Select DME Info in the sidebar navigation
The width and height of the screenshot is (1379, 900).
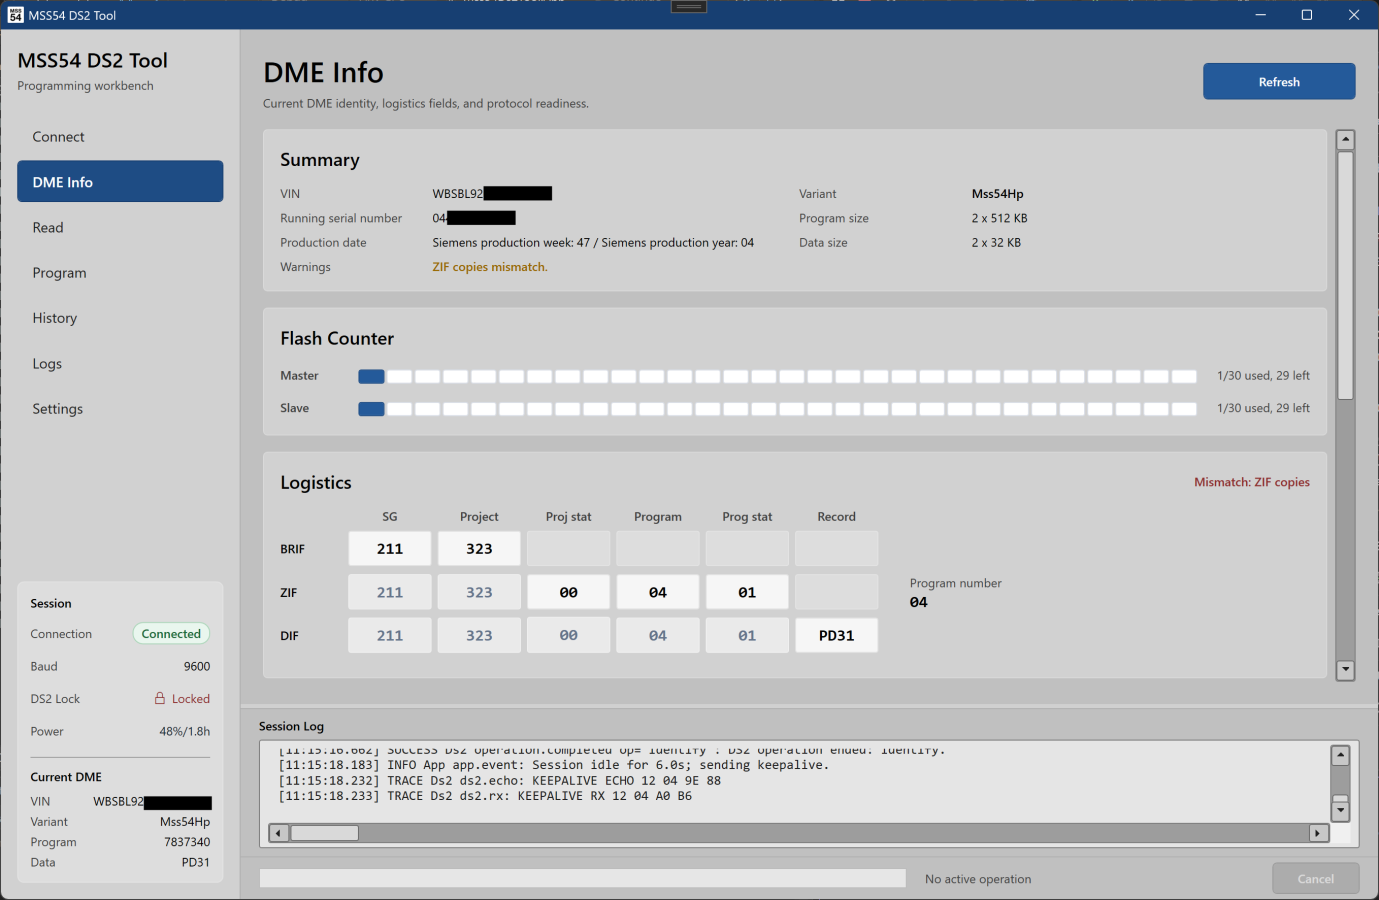click(x=120, y=182)
